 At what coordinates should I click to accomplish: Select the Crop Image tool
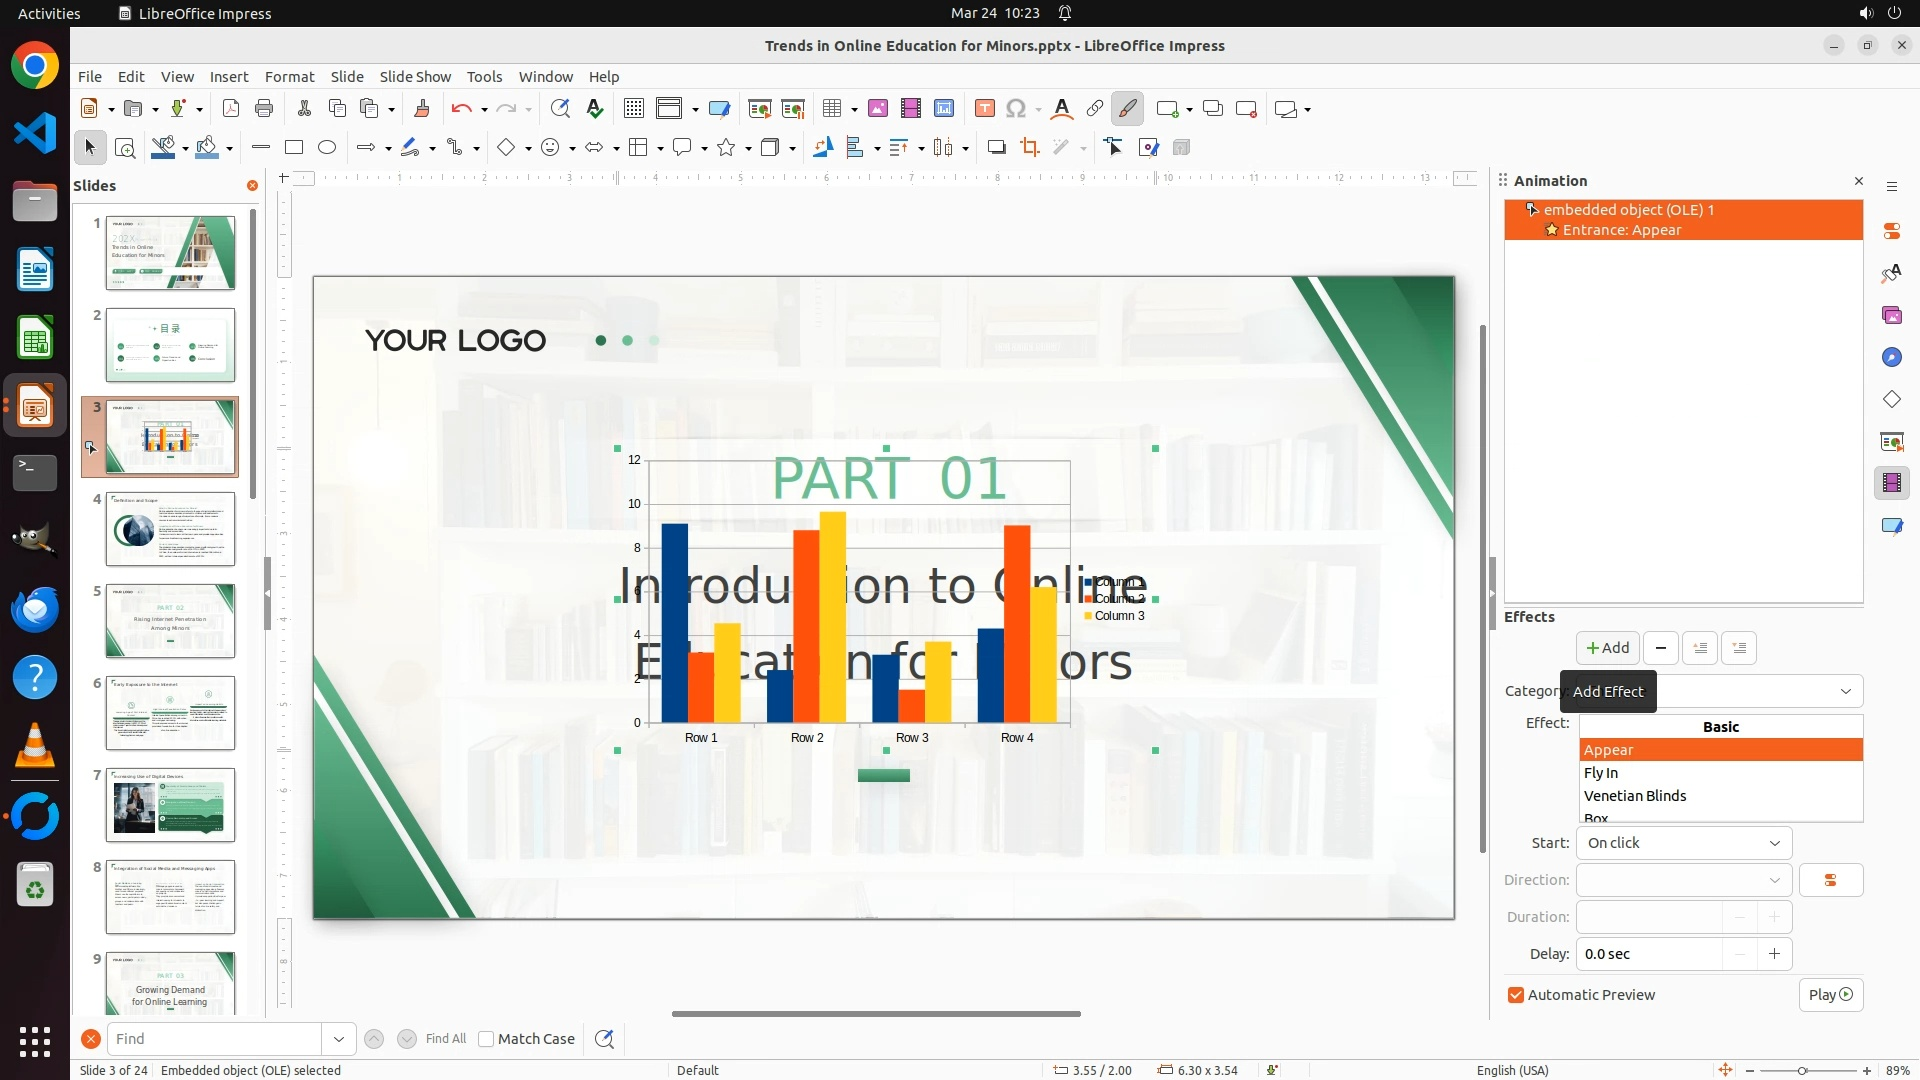1030,148
